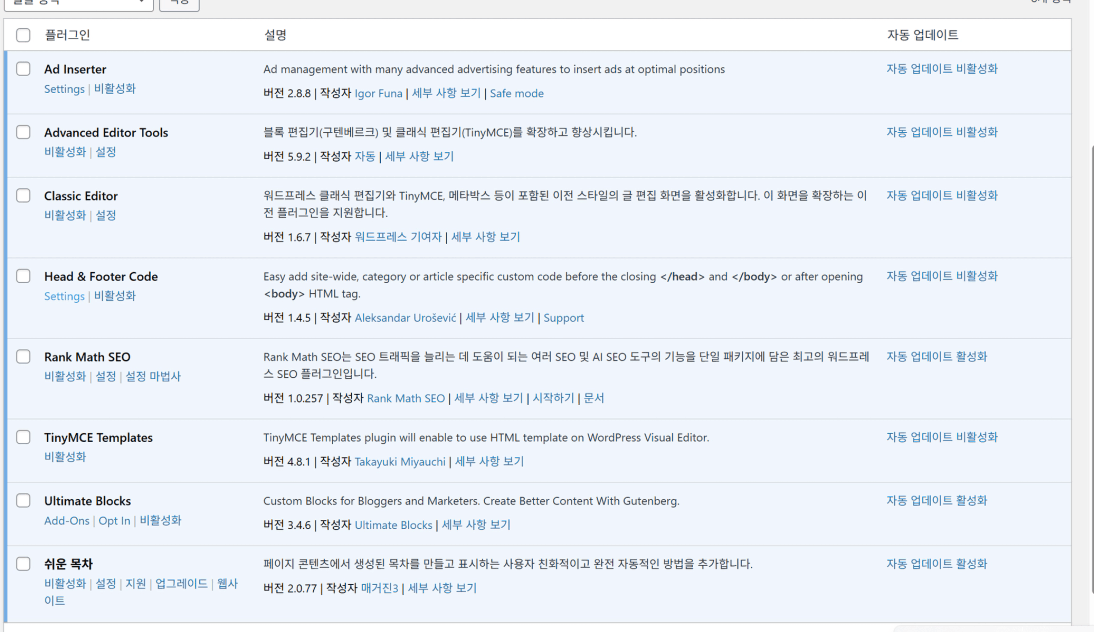Open Advanced Editor Tools 설정 link
Viewport: 1094px width, 632px height.
click(x=106, y=152)
